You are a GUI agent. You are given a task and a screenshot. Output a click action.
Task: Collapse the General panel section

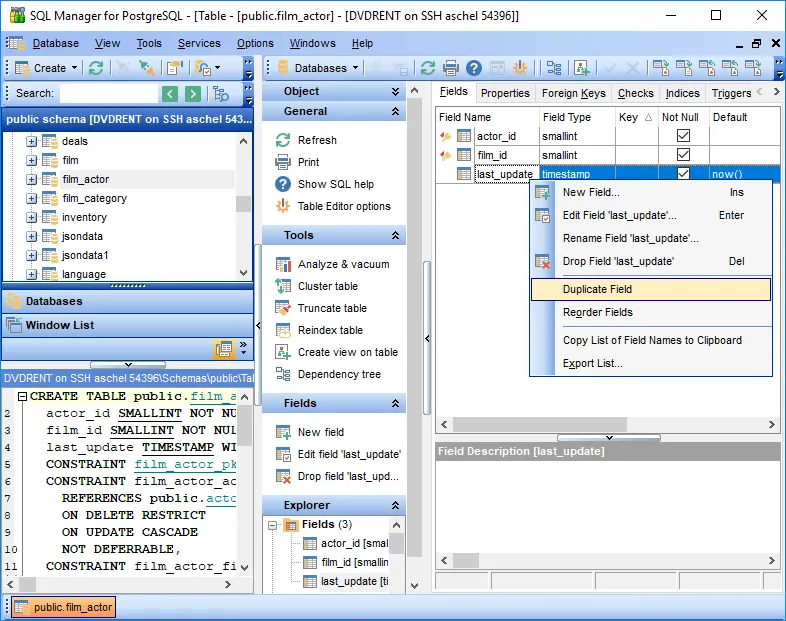[x=395, y=111]
